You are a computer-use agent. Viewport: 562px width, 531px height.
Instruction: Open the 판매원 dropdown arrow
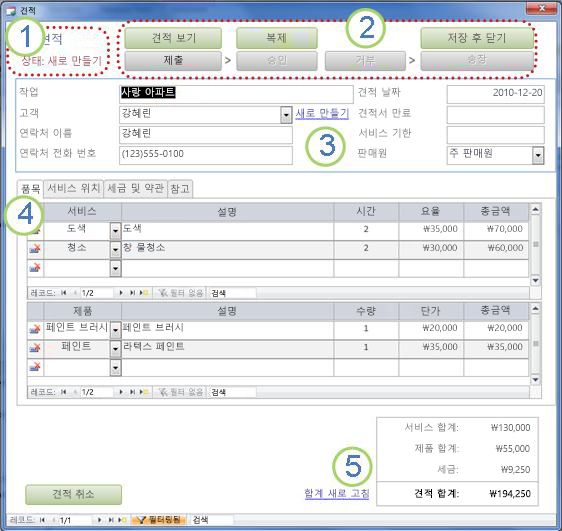pos(538,156)
